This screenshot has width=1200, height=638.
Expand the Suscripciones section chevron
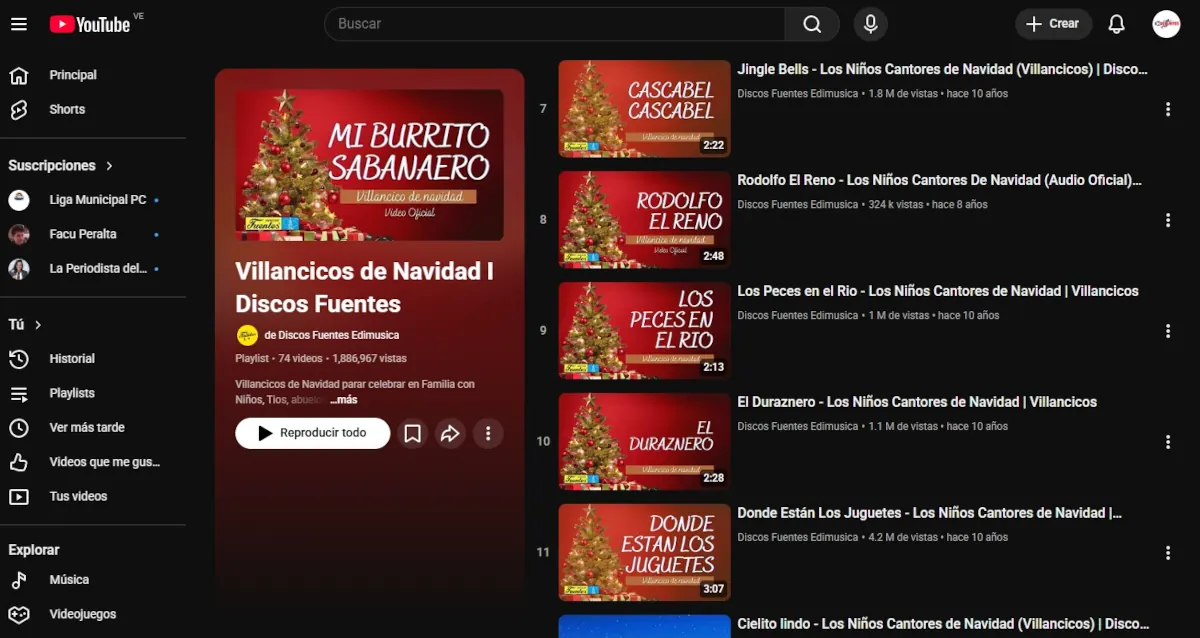(107, 165)
